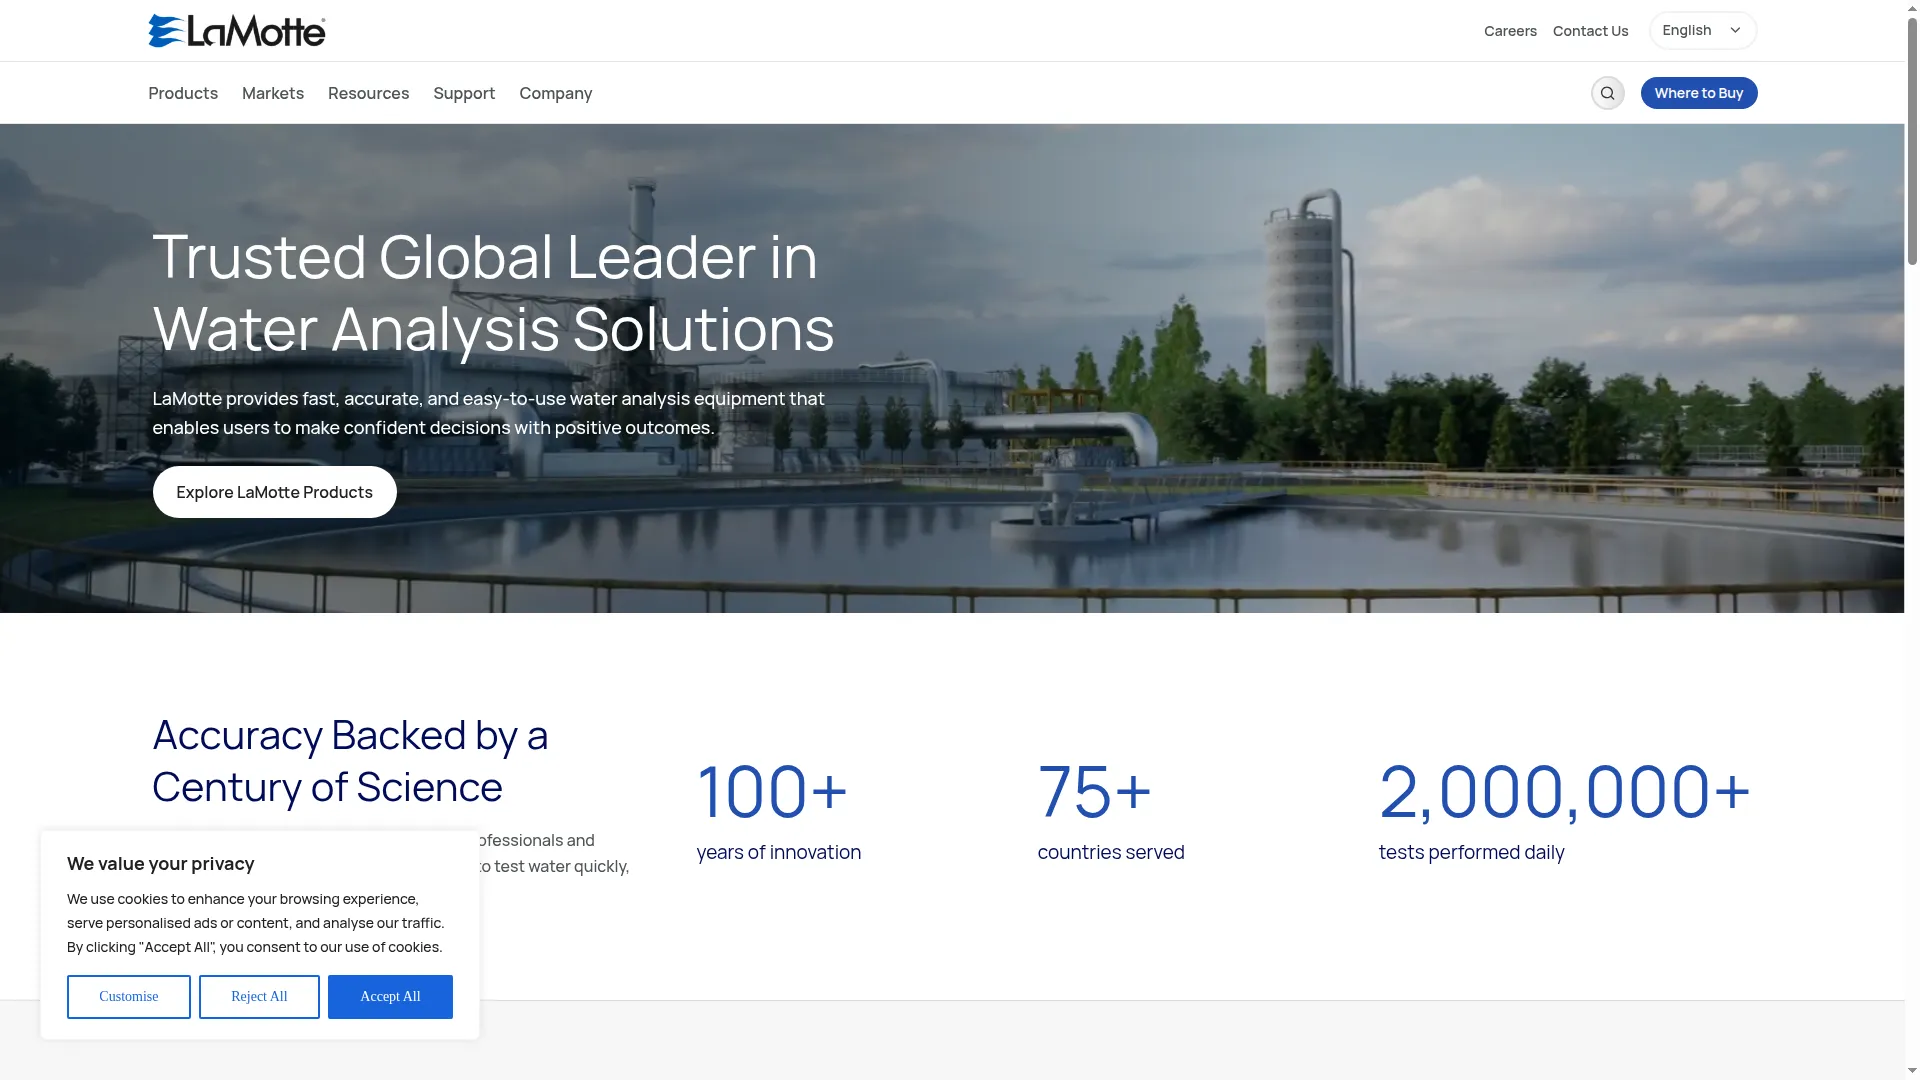The image size is (1920, 1080).
Task: Click the 'Trusted Global Leader in Water Analysis Solutions' heading
Action: pos(493,292)
